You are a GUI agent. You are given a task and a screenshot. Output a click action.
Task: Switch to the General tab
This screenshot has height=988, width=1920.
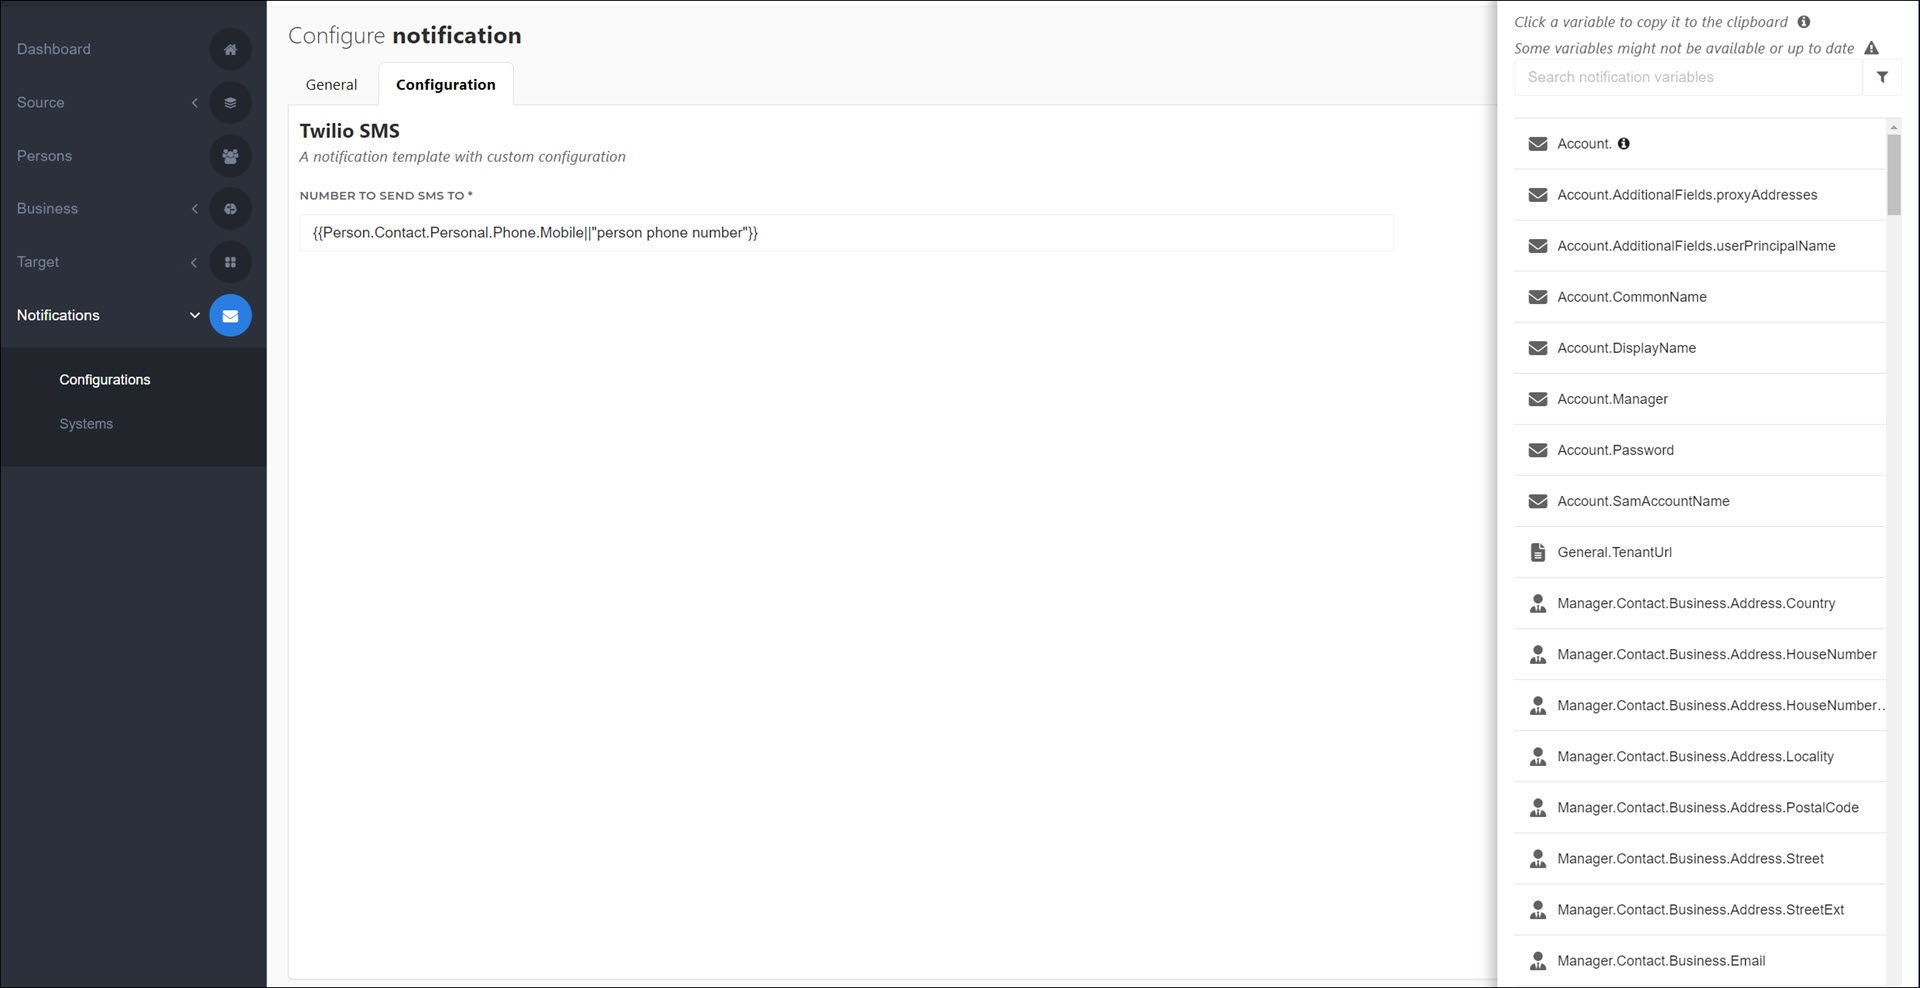331,85
